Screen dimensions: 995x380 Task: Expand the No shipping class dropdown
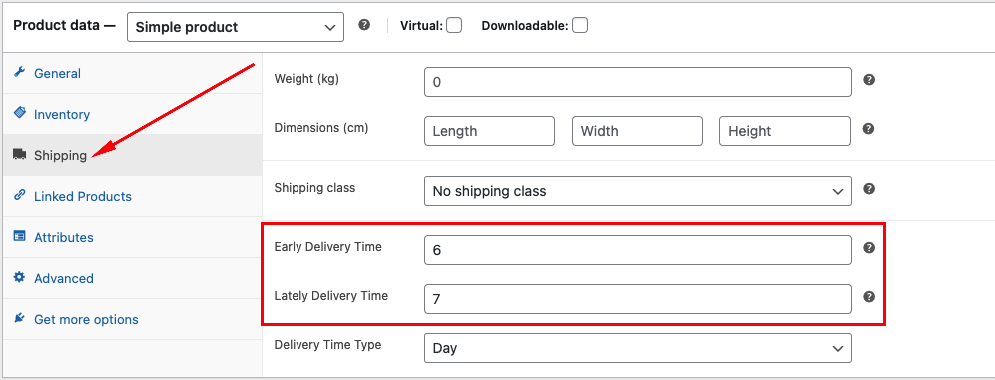[x=638, y=191]
